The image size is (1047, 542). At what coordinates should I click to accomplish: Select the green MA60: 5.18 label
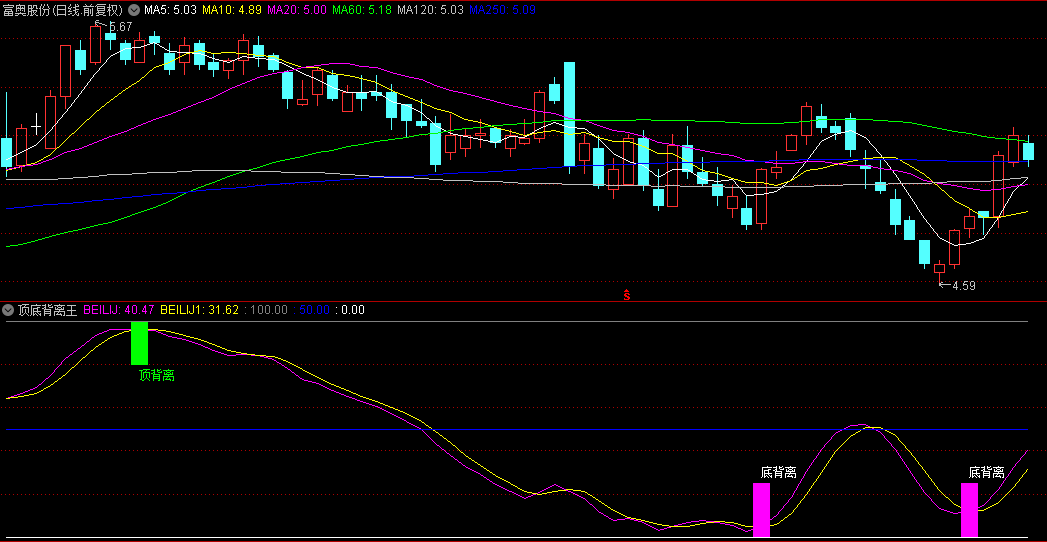(362, 9)
